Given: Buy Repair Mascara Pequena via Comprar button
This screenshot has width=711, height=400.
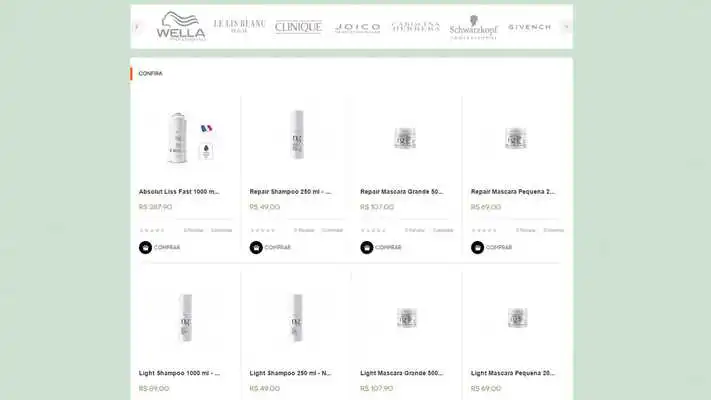Looking at the screenshot, I should [492, 247].
